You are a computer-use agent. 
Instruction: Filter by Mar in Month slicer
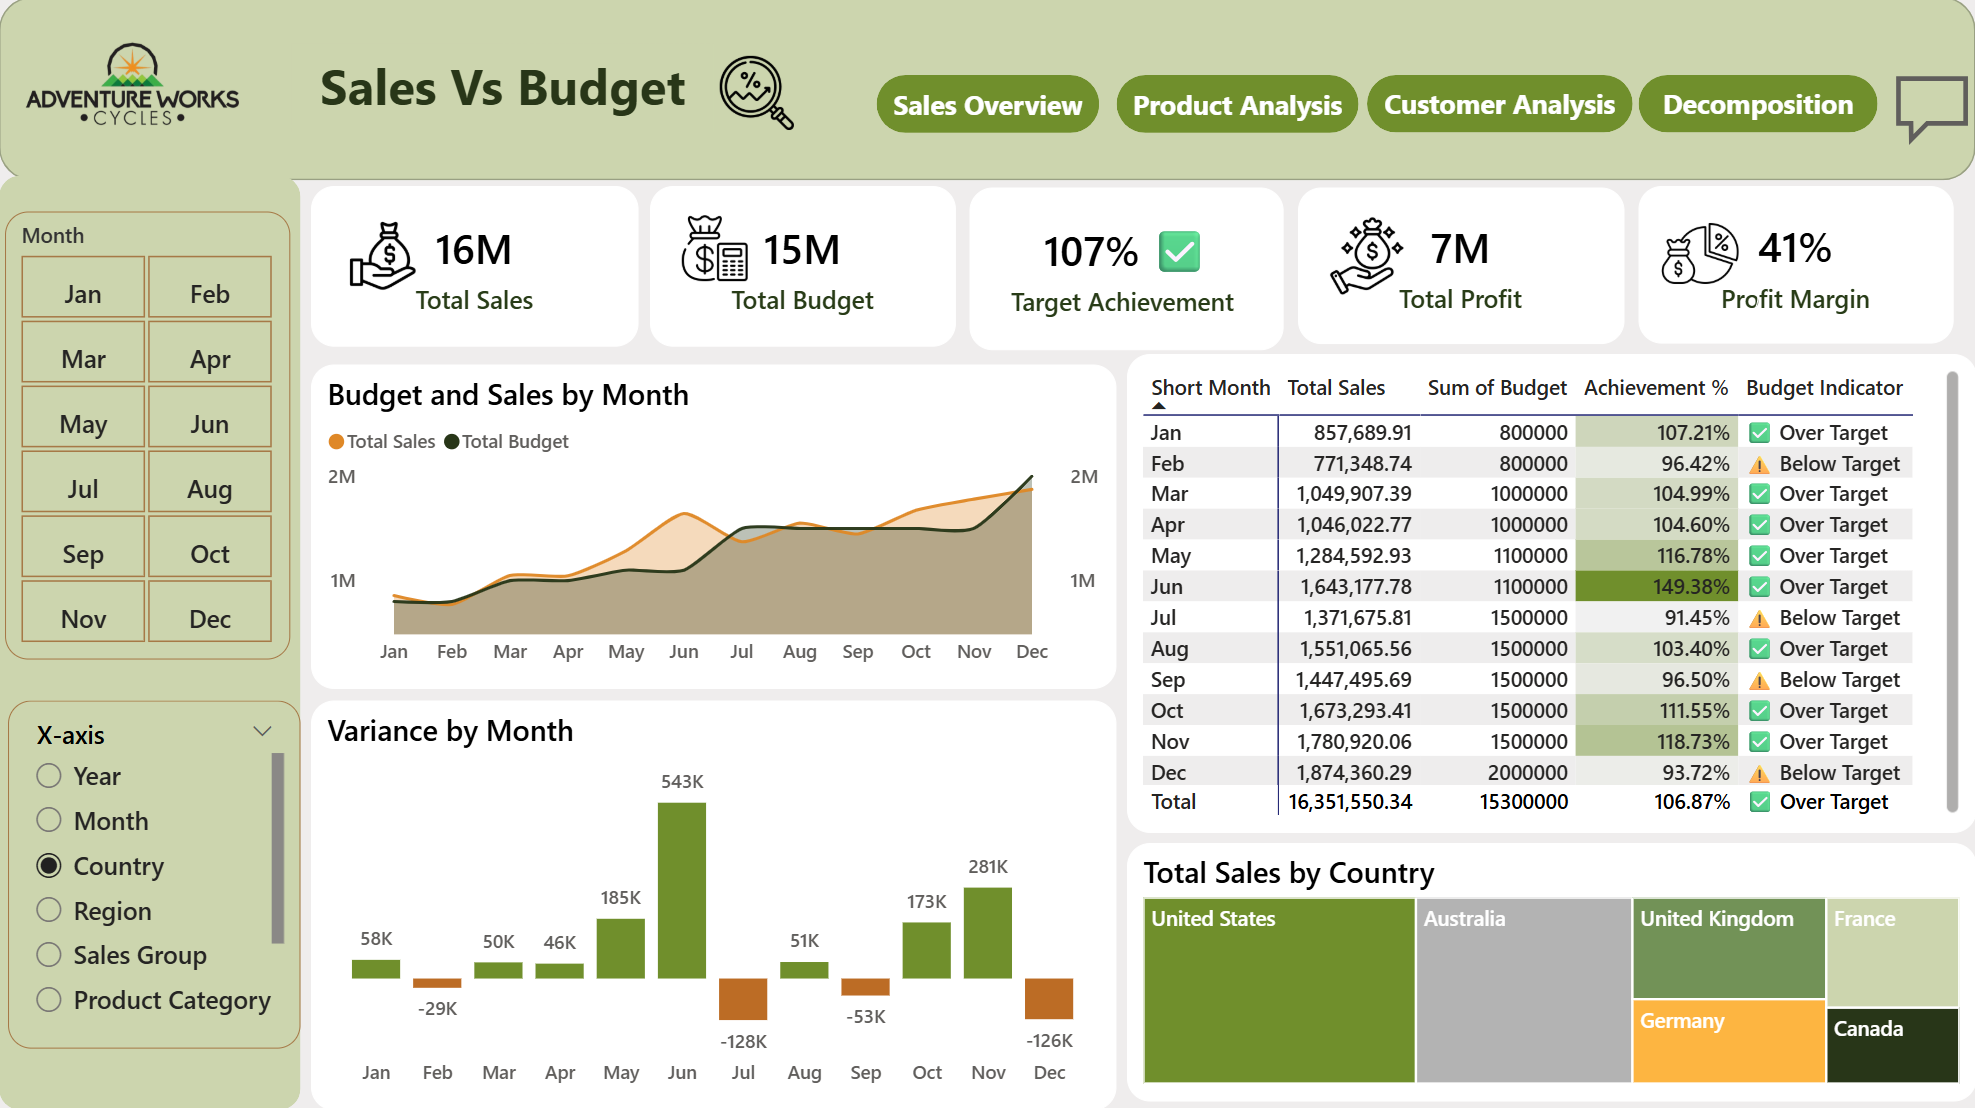[83, 352]
